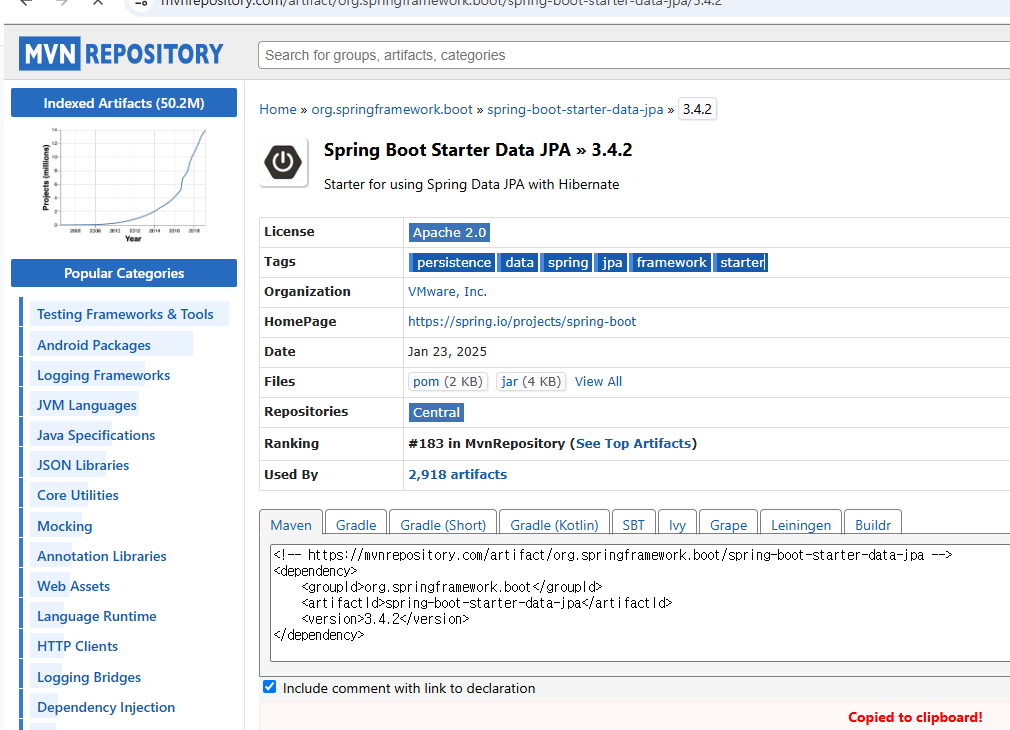Download the pom (2 KB) file
The width and height of the screenshot is (1010, 730).
448,381
